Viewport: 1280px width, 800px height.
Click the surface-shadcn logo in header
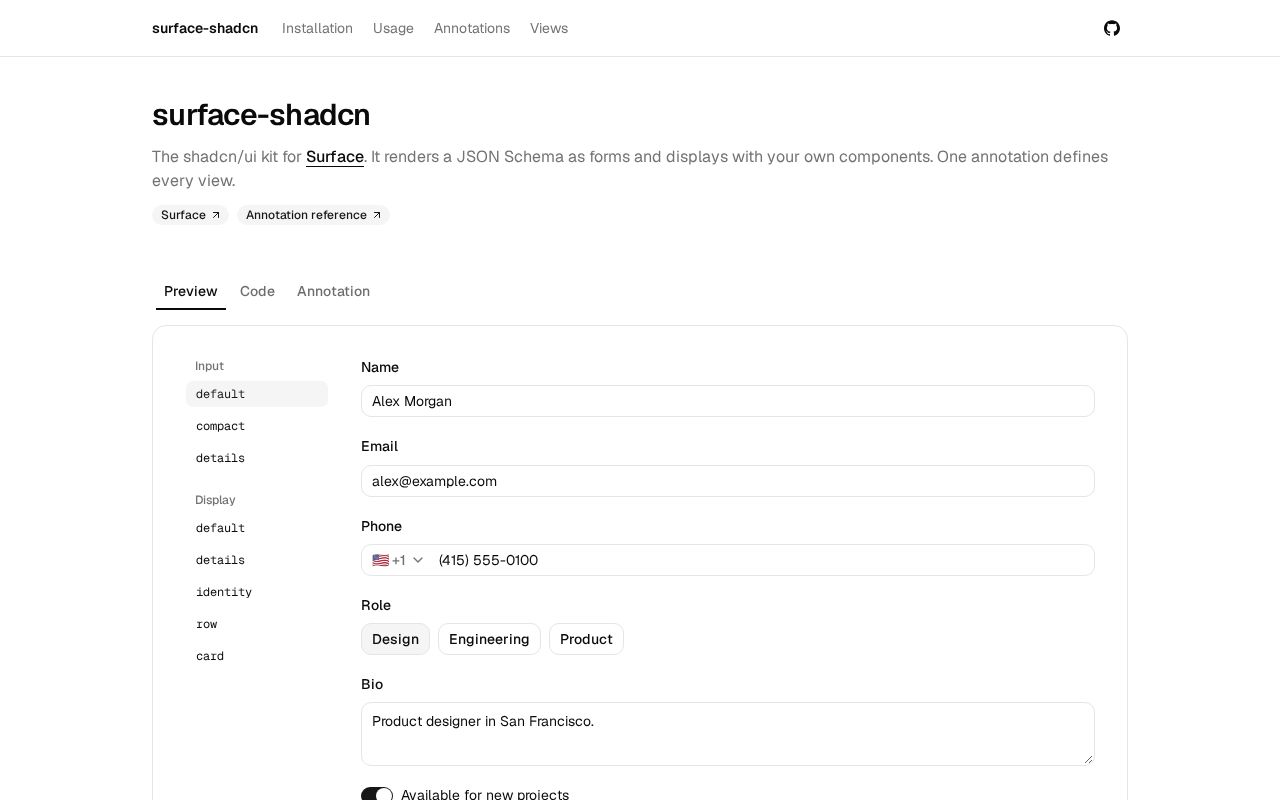(x=205, y=28)
